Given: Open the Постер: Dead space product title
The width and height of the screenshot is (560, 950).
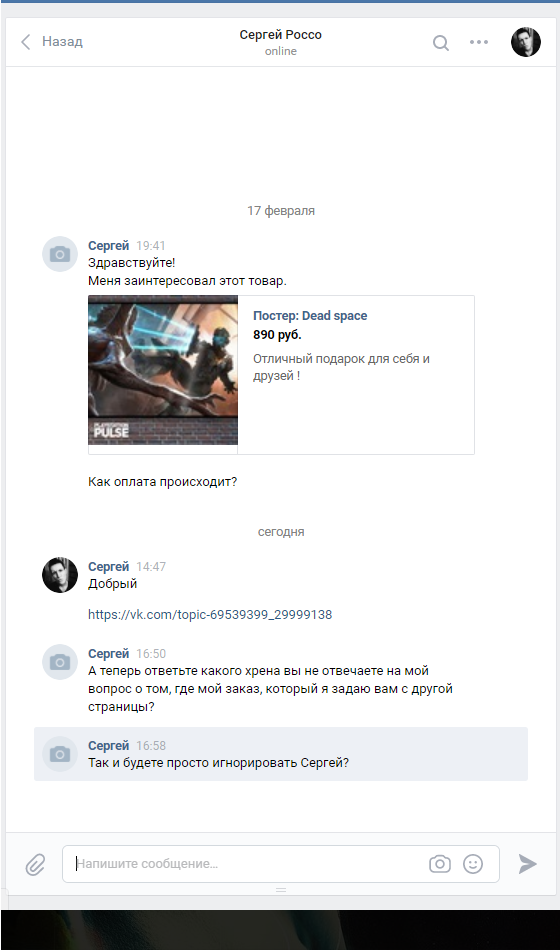Looking at the screenshot, I should [310, 316].
